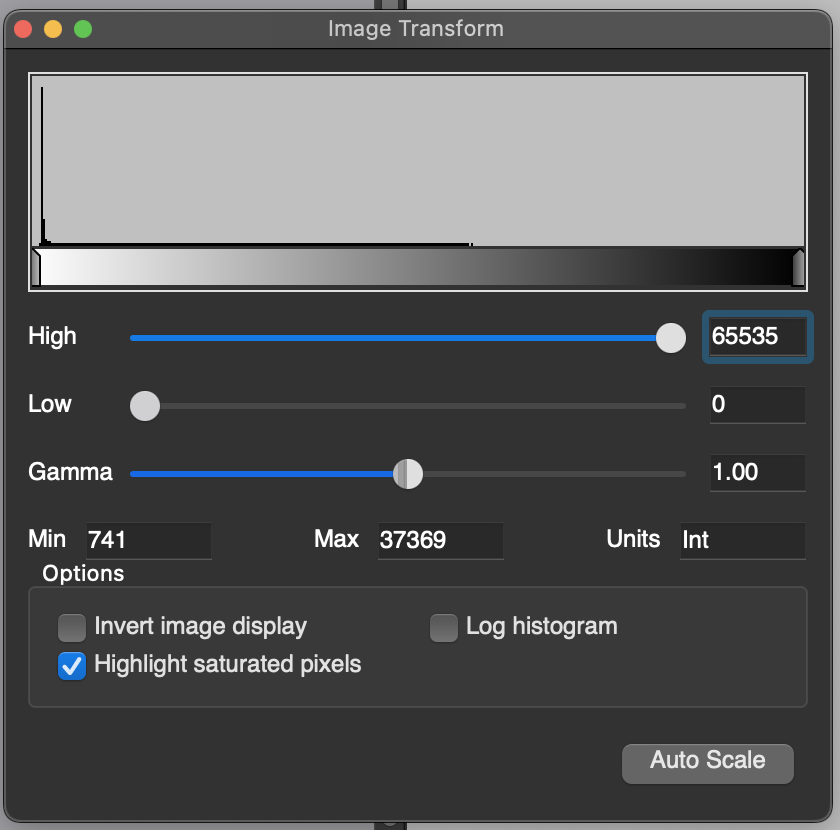The image size is (840, 830).
Task: Click the High slider knob
Action: pyautogui.click(x=671, y=338)
